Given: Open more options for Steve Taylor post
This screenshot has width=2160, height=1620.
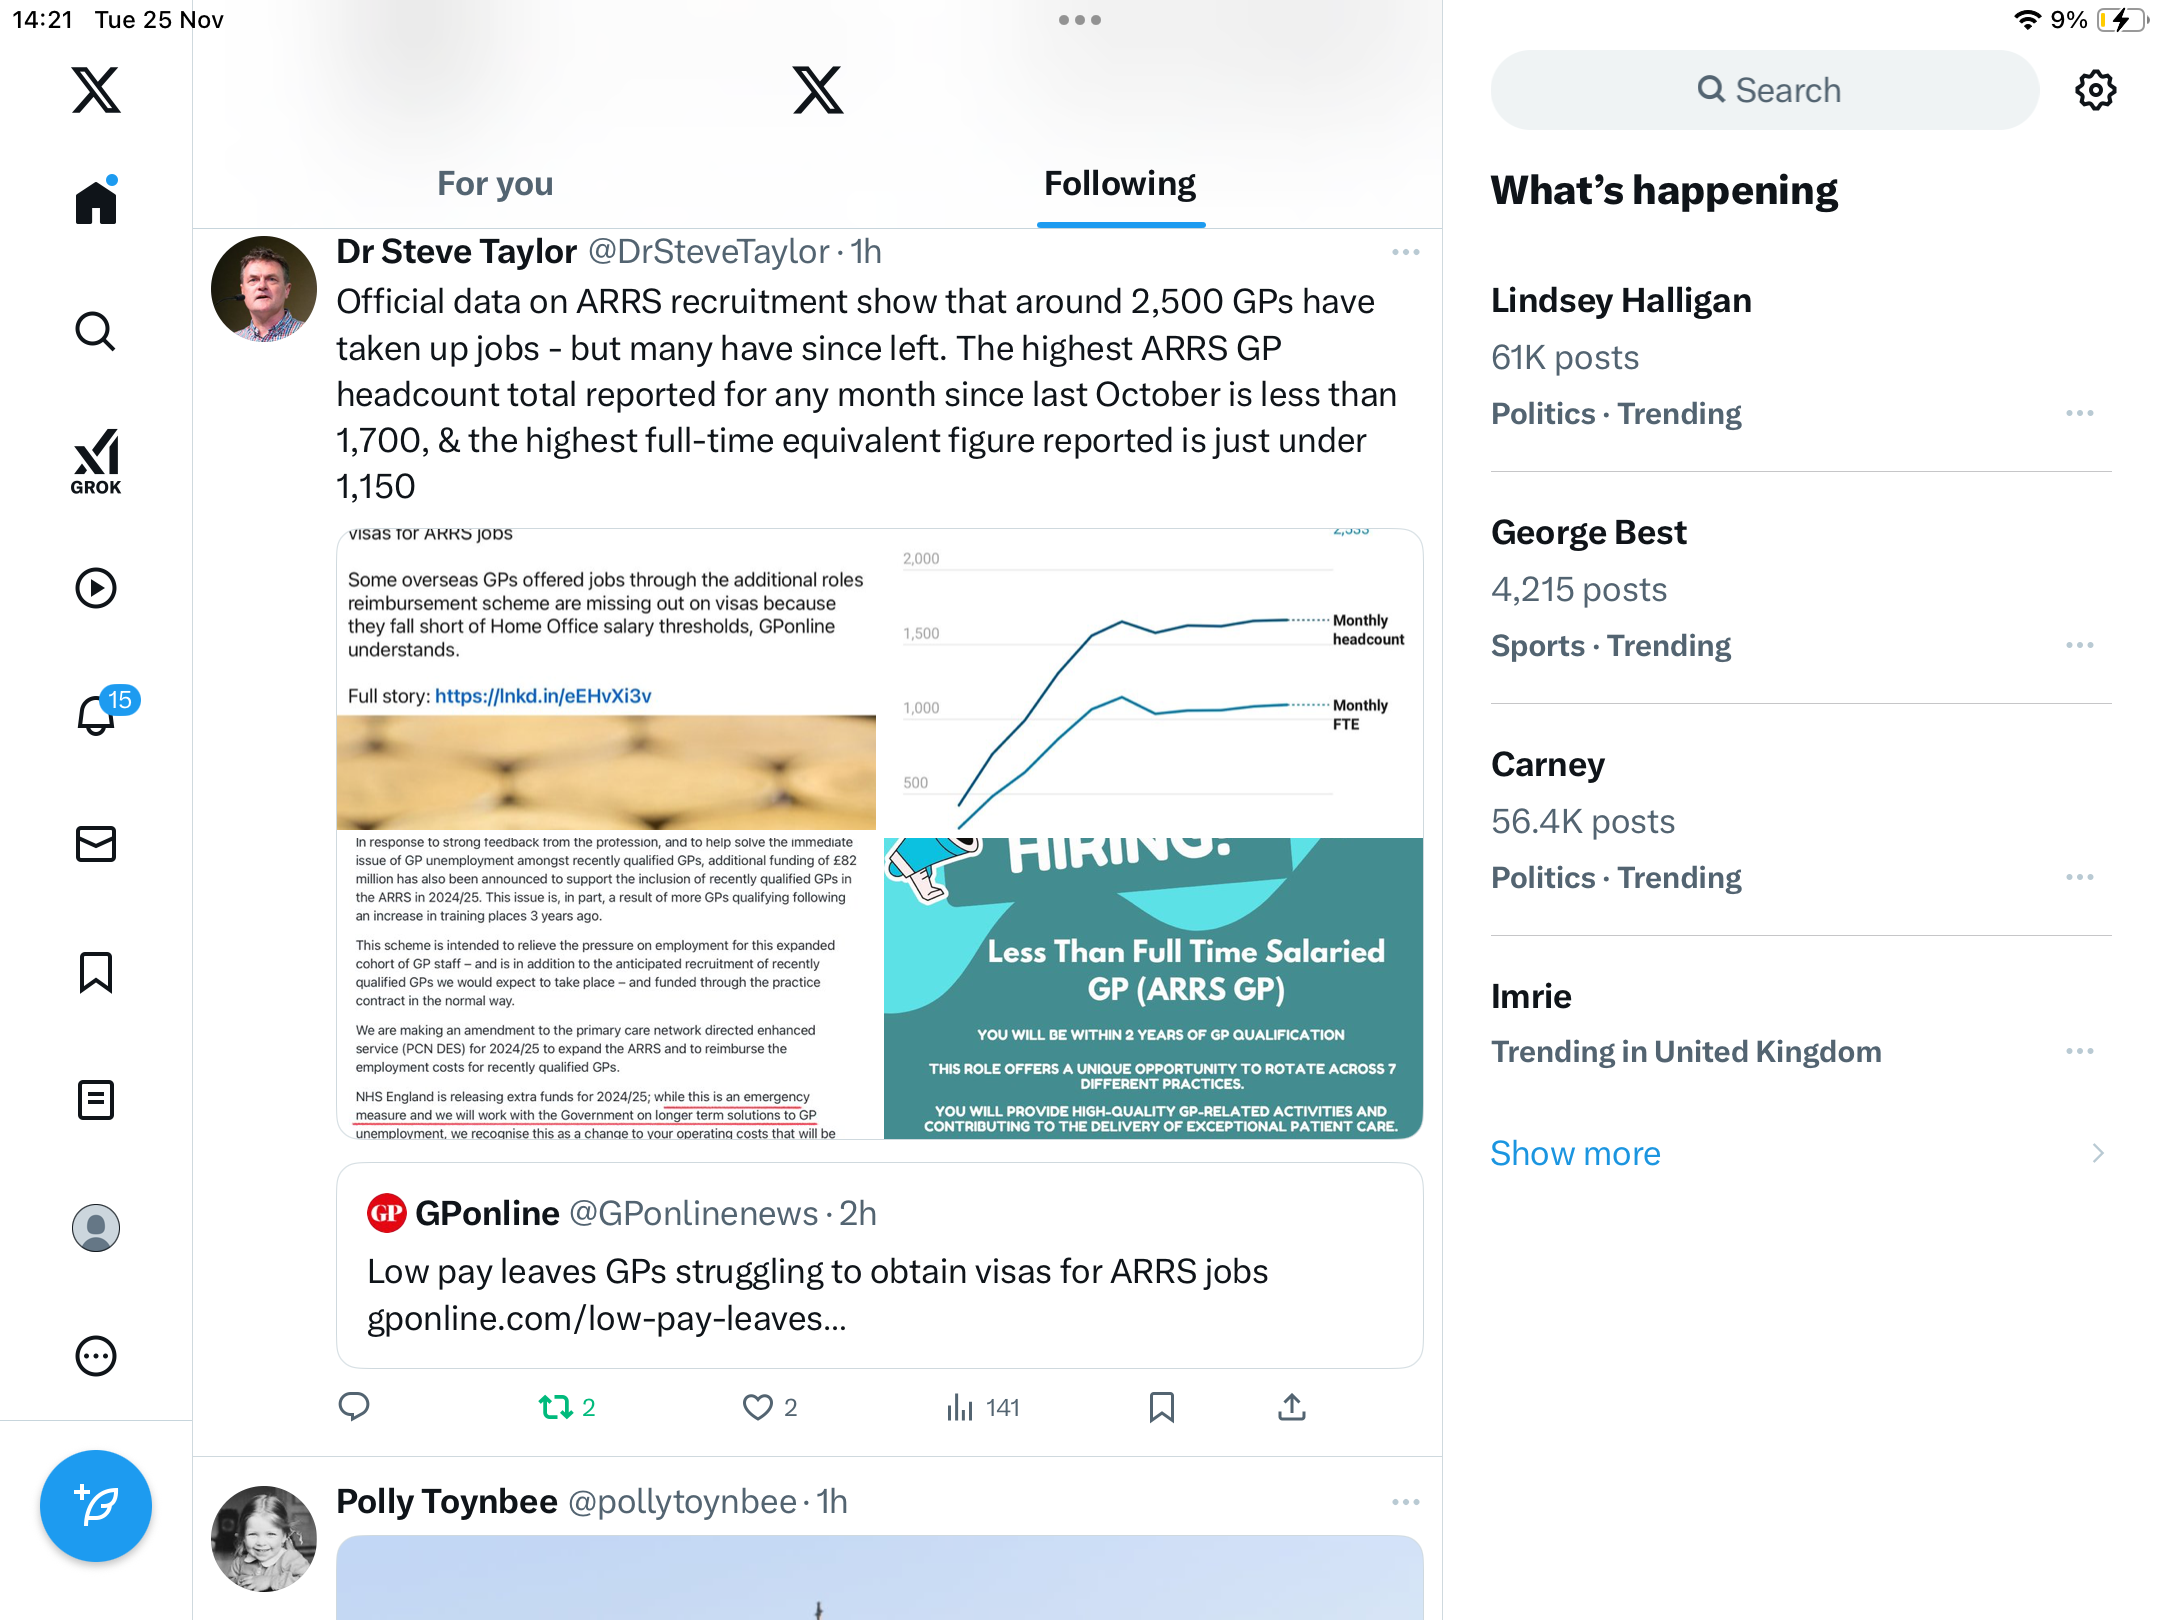Looking at the screenshot, I should 1405,252.
